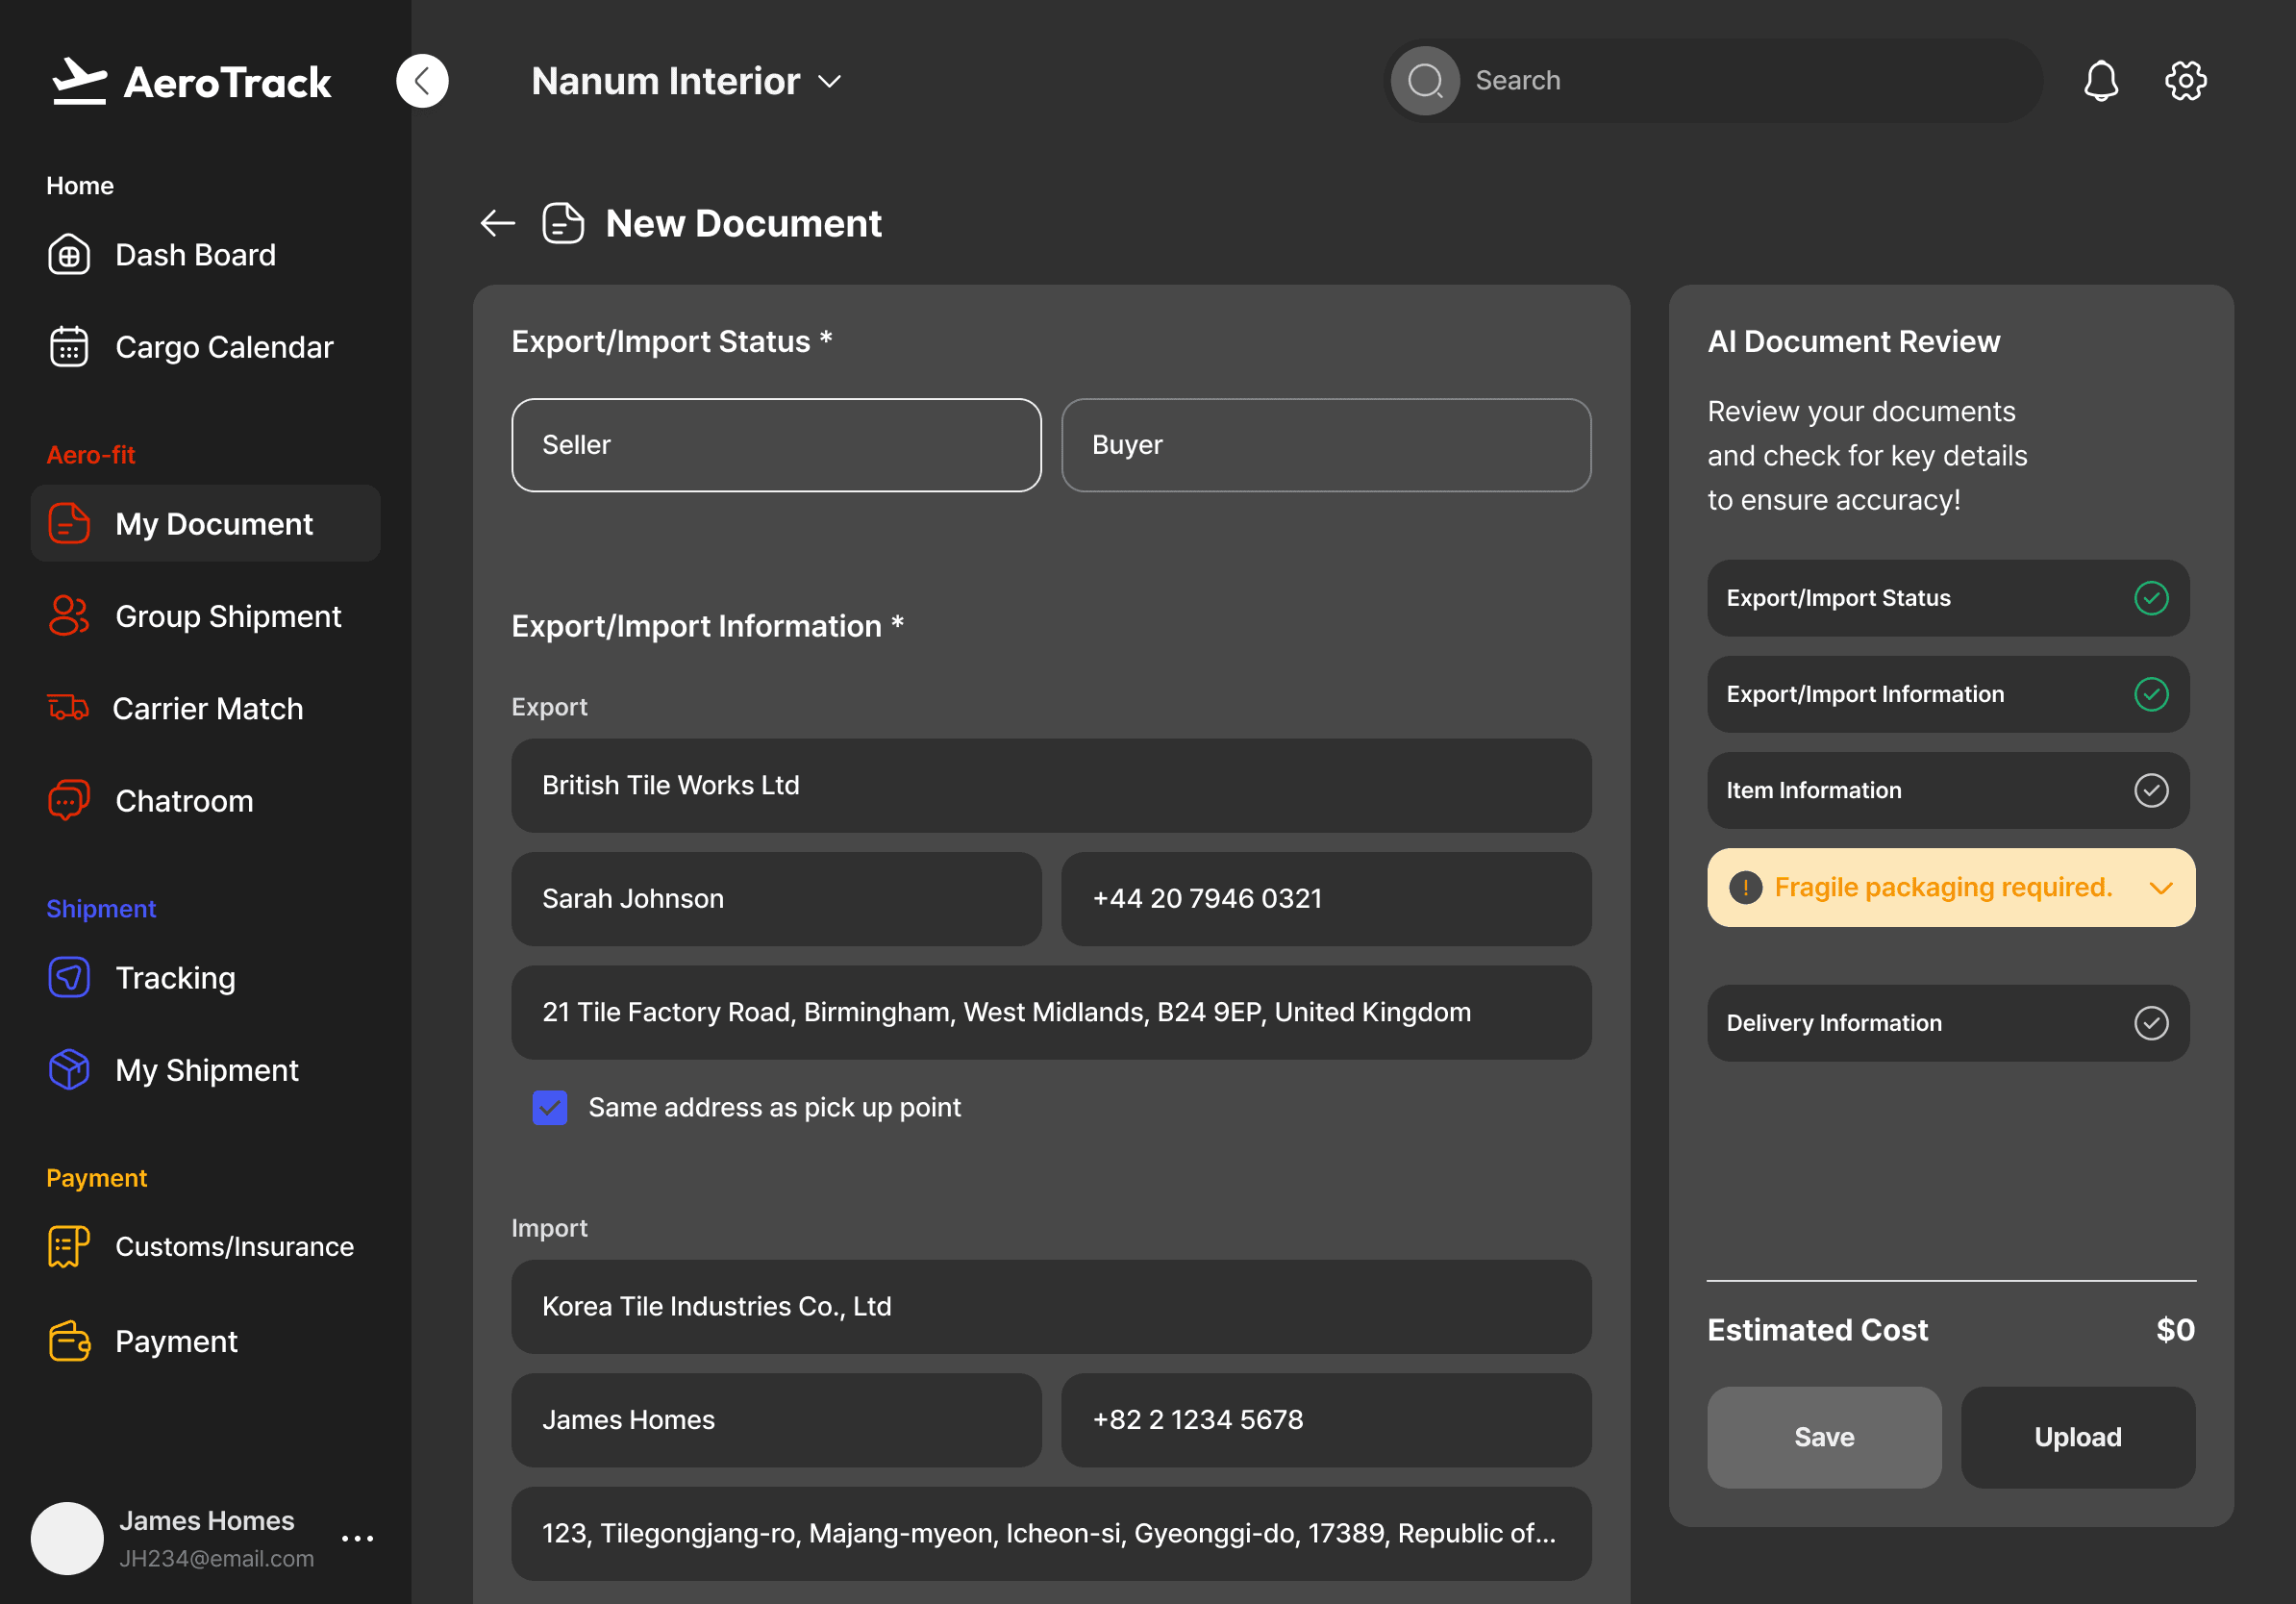
Task: Open settings via gear icon
Action: click(x=2185, y=81)
